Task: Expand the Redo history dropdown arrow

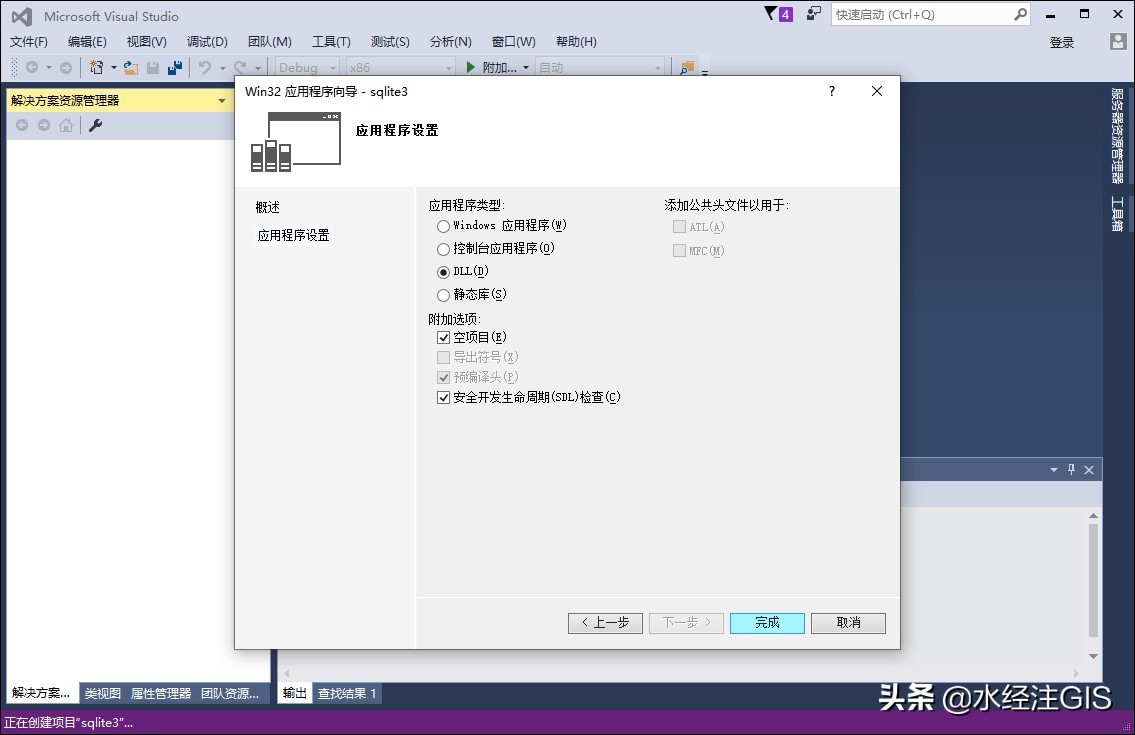Action: 258,67
